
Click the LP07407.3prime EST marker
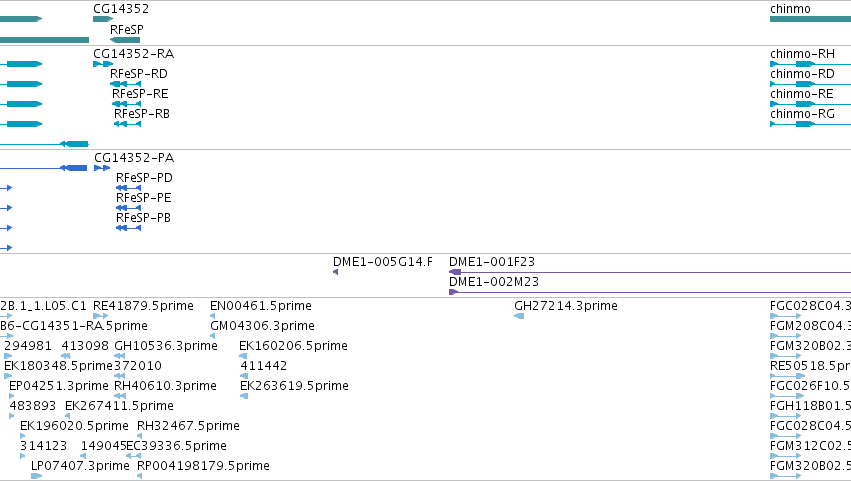coord(36,476)
